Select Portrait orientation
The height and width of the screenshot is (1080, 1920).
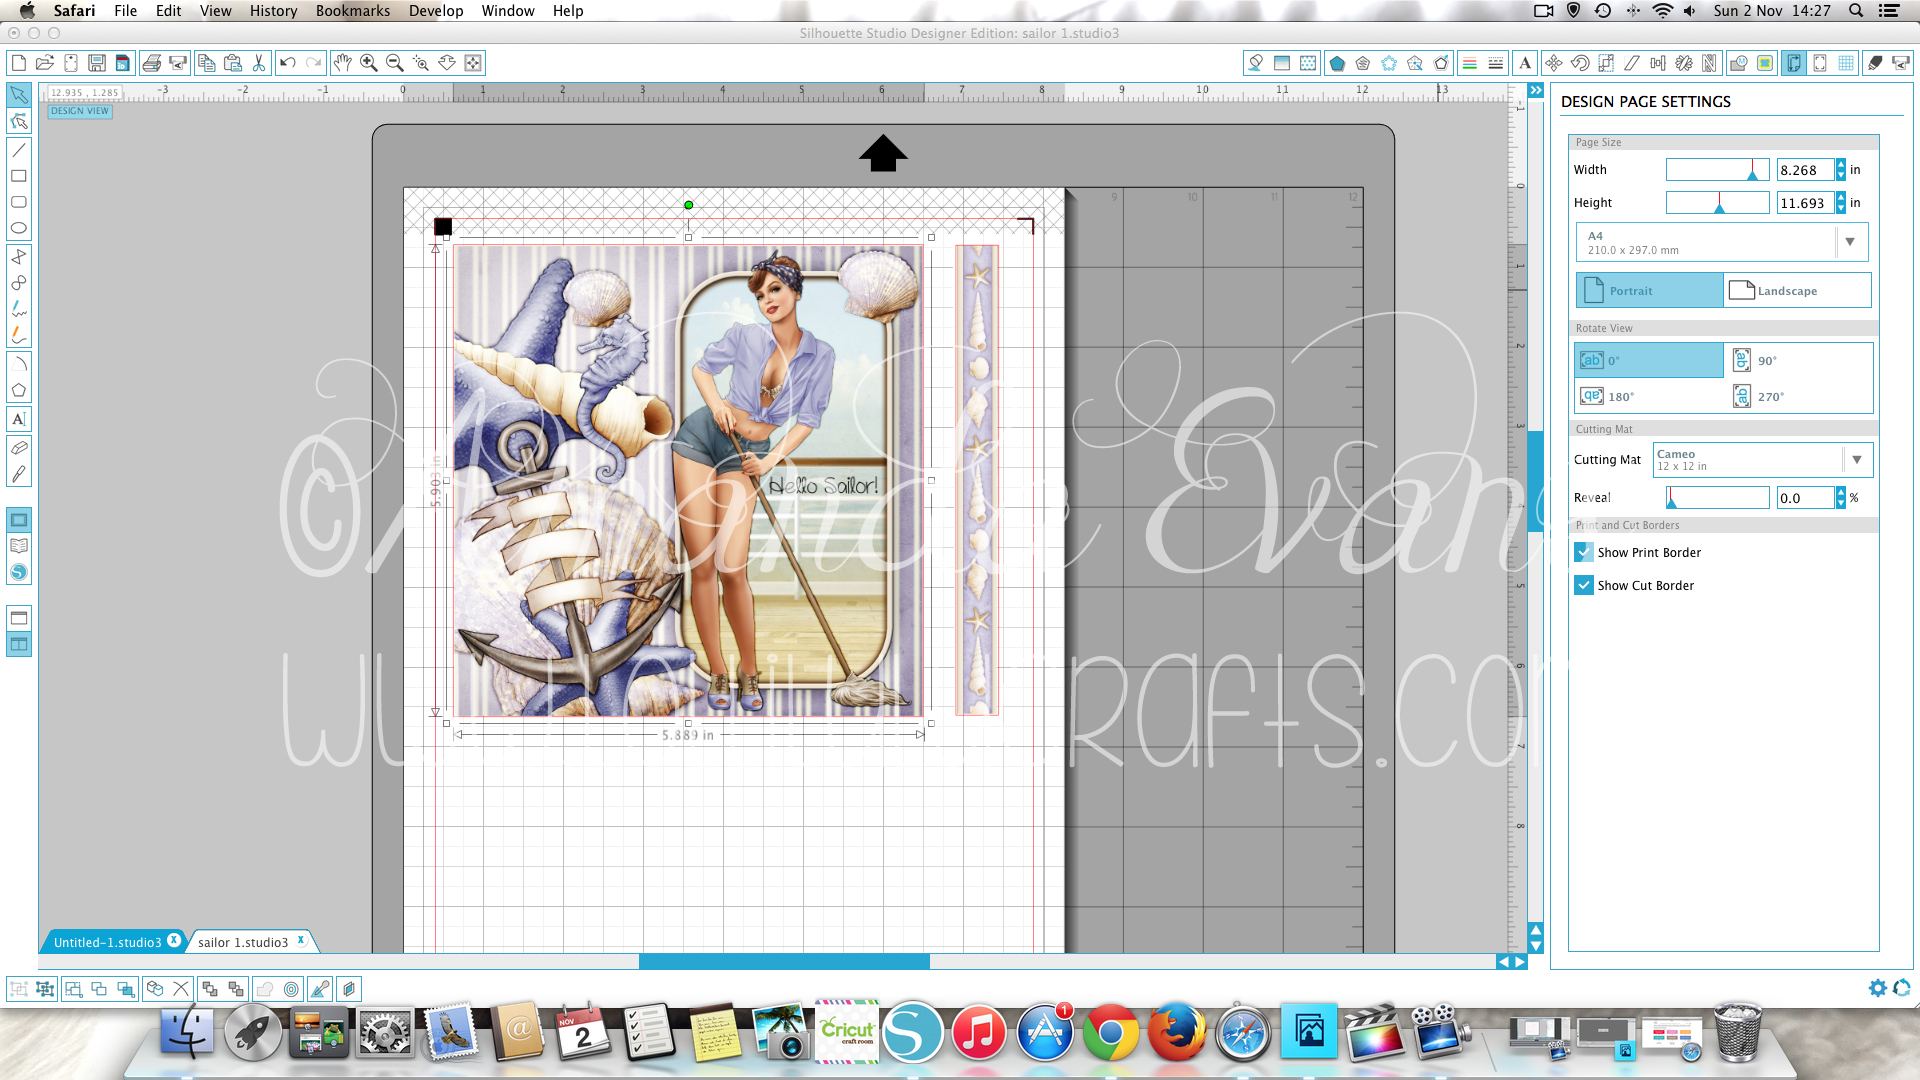pos(1650,291)
